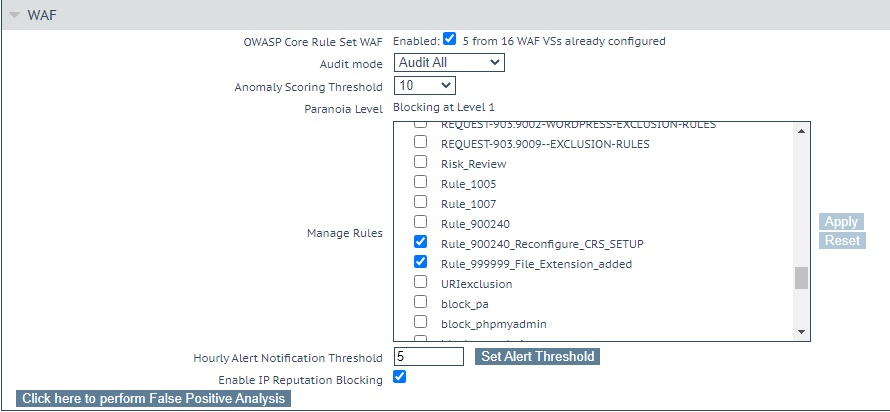890x412 pixels.
Task: Click the WAF section header title
Action: tap(42, 15)
